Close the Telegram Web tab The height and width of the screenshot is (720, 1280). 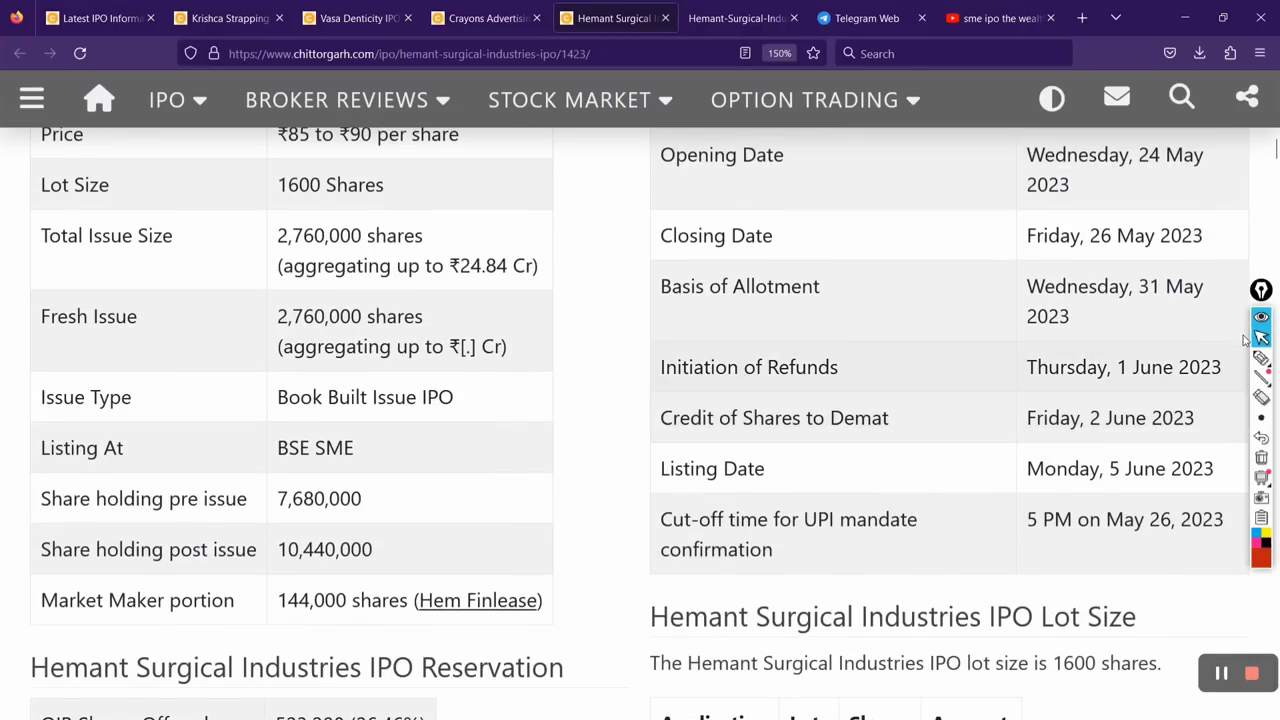click(x=922, y=18)
